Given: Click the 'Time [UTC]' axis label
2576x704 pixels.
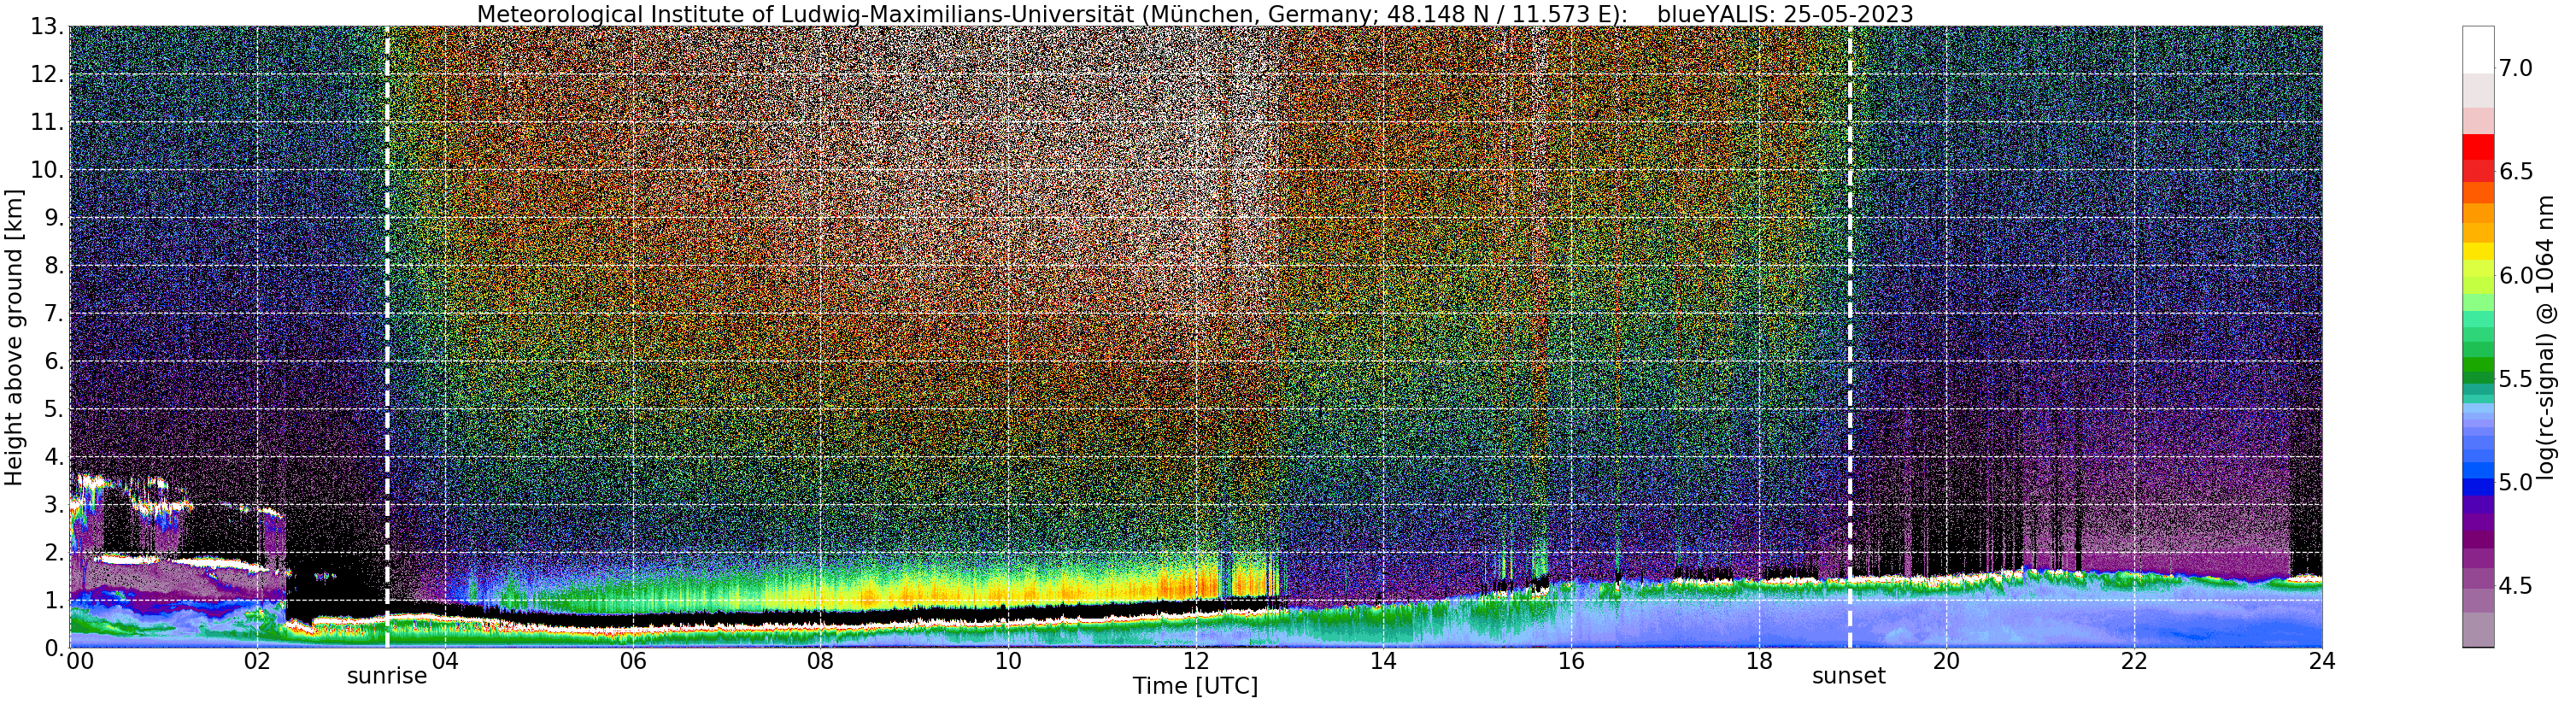Looking at the screenshot, I should pyautogui.click(x=1195, y=686).
